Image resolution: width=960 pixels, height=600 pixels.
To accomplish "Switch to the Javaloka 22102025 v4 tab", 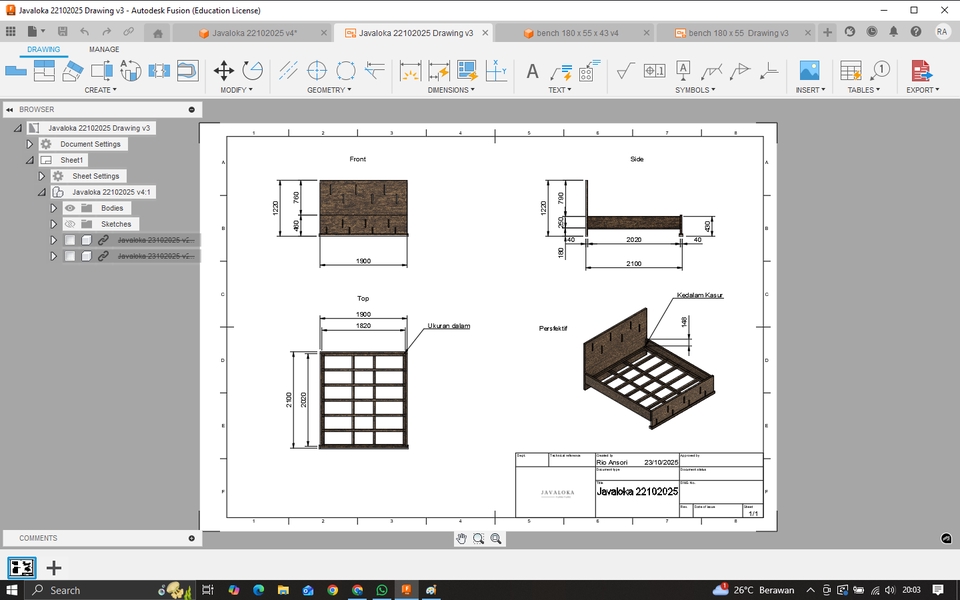I will pos(254,33).
